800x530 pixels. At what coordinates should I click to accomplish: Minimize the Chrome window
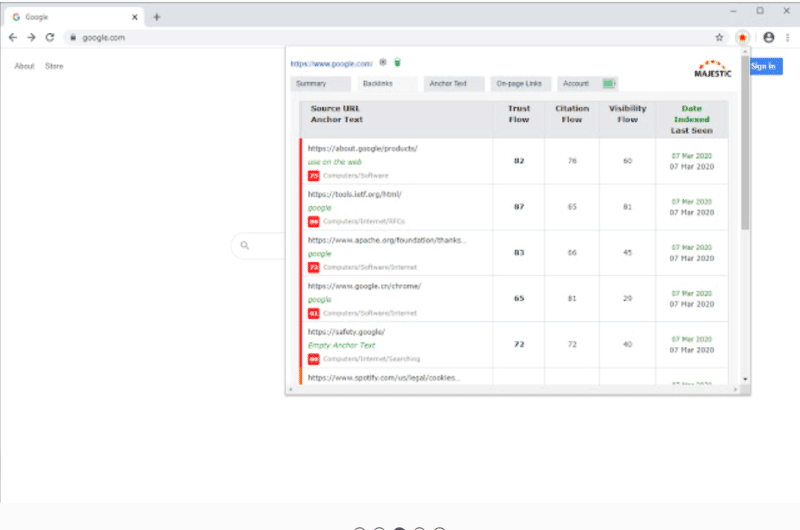pos(733,11)
